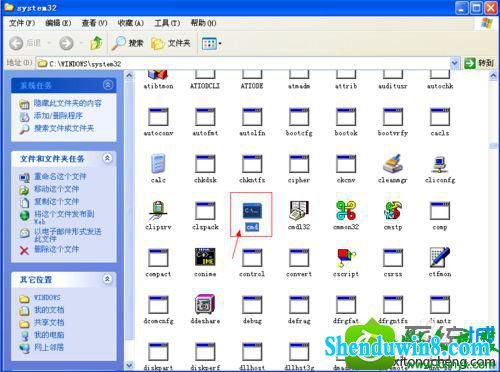Select the ddeshare icon
The image size is (500, 372).
click(205, 304)
